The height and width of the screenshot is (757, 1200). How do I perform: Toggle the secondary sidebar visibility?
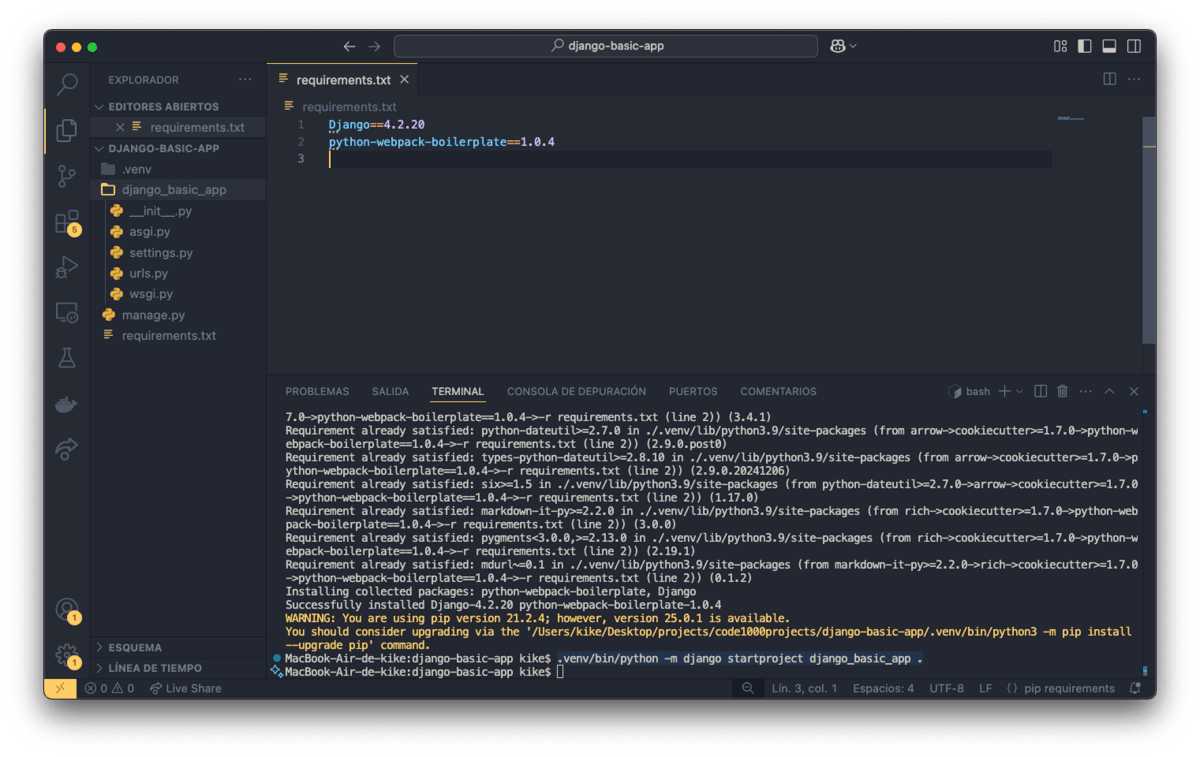(x=1134, y=46)
